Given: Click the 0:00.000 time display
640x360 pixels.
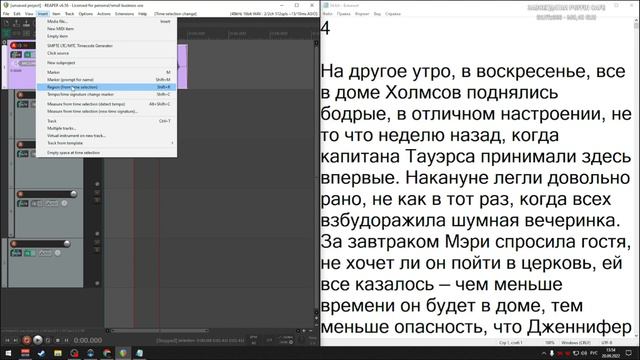Looking at the screenshot, I should (88, 340).
